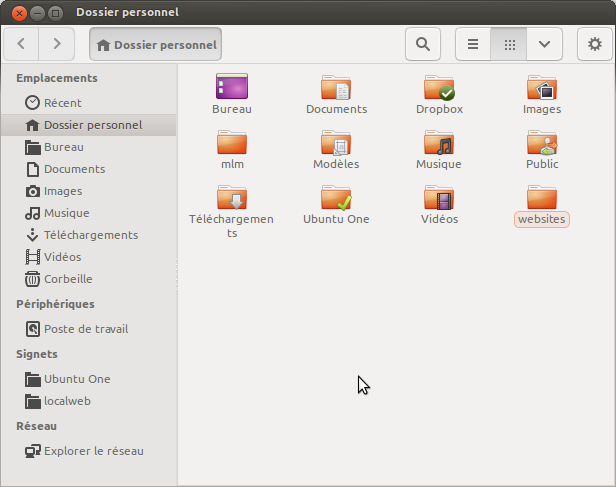616x487 pixels.
Task: Open the gear settings menu
Action: click(595, 44)
